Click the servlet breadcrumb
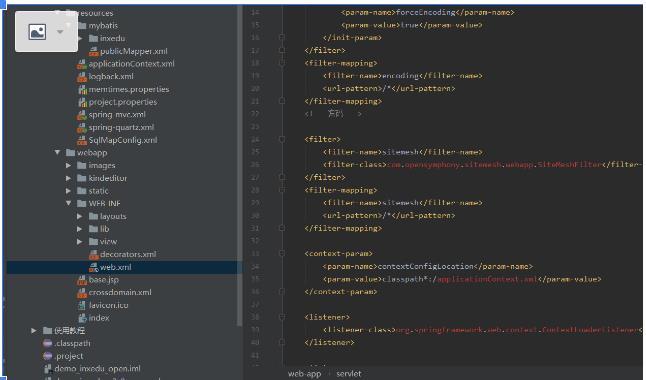Screen dimensions: 646x380 pyautogui.click(x=349, y=373)
